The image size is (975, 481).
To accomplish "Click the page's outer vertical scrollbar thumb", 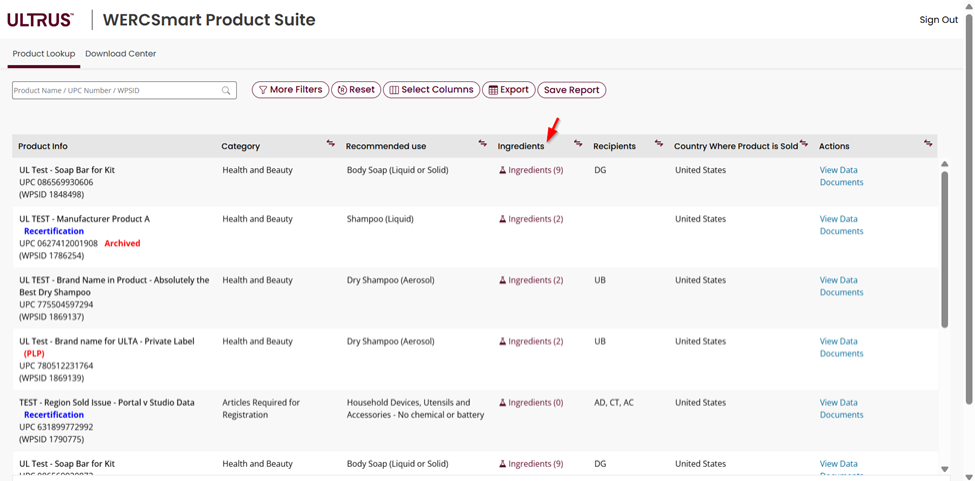I will pyautogui.click(x=969, y=208).
